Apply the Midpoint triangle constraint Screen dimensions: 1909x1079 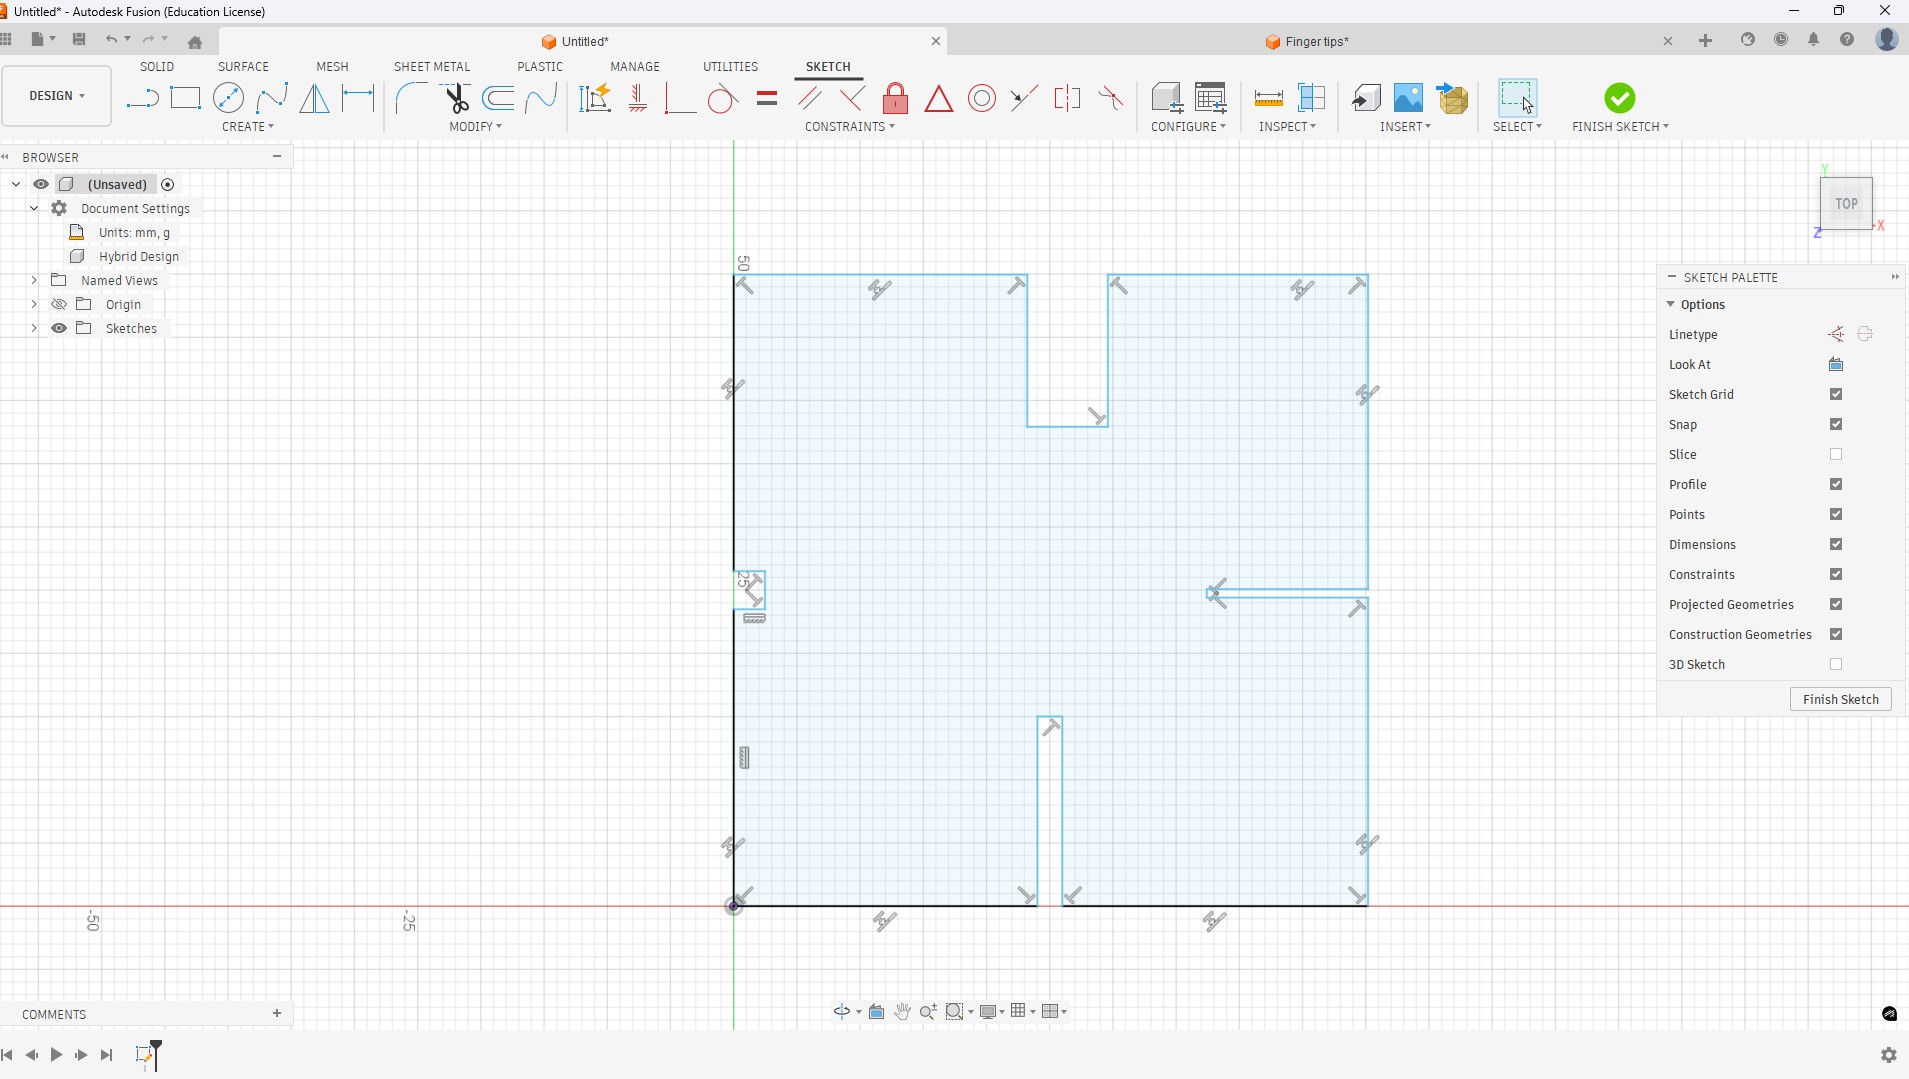pos(939,98)
